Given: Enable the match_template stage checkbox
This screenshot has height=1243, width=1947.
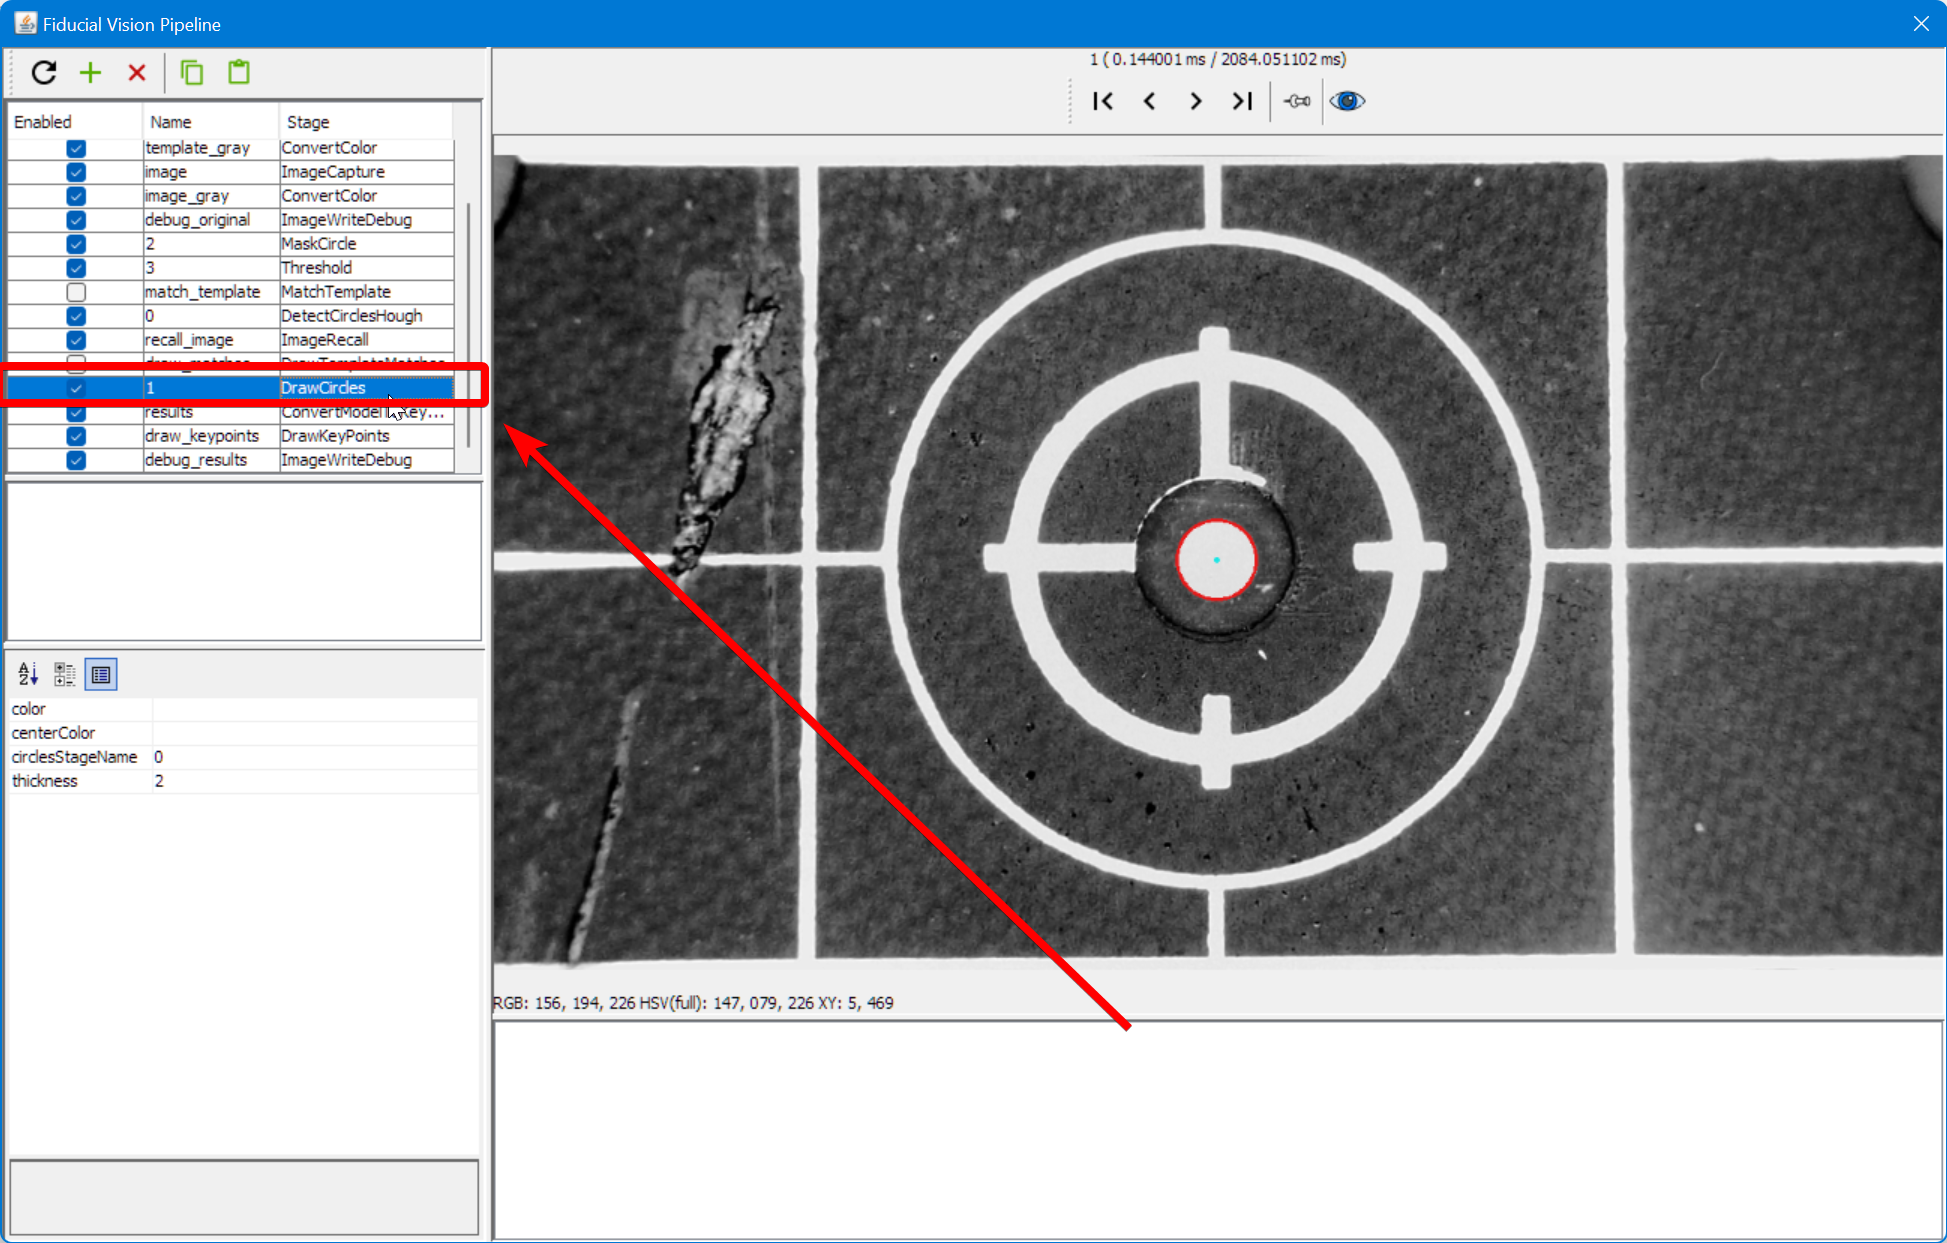Looking at the screenshot, I should tap(76, 292).
